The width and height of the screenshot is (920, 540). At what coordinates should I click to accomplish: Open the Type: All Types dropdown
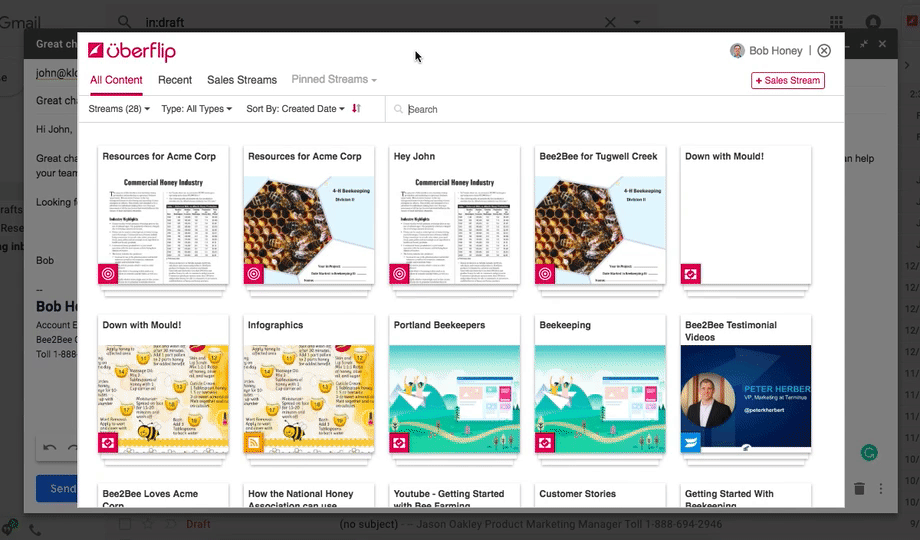(x=197, y=109)
